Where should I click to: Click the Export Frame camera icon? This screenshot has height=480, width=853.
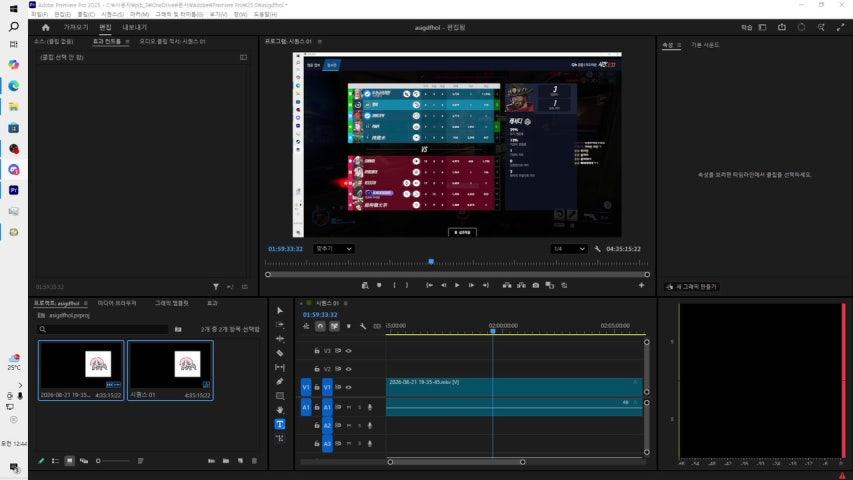pyautogui.click(x=536, y=285)
